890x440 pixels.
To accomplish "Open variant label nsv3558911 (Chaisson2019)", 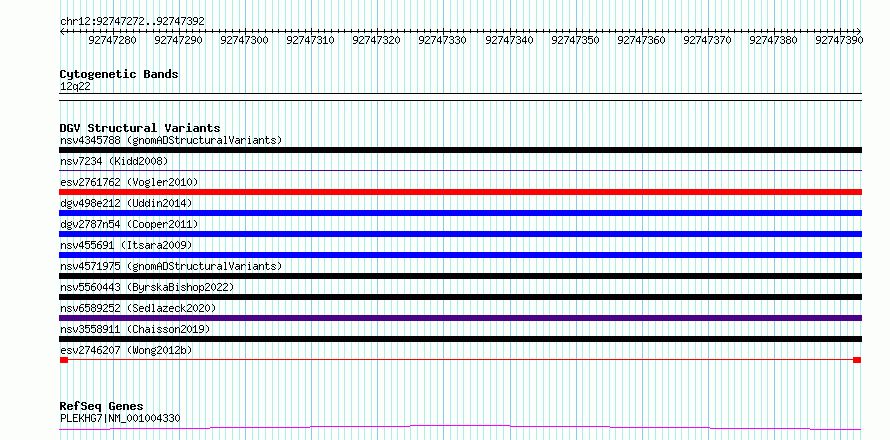I will point(135,329).
